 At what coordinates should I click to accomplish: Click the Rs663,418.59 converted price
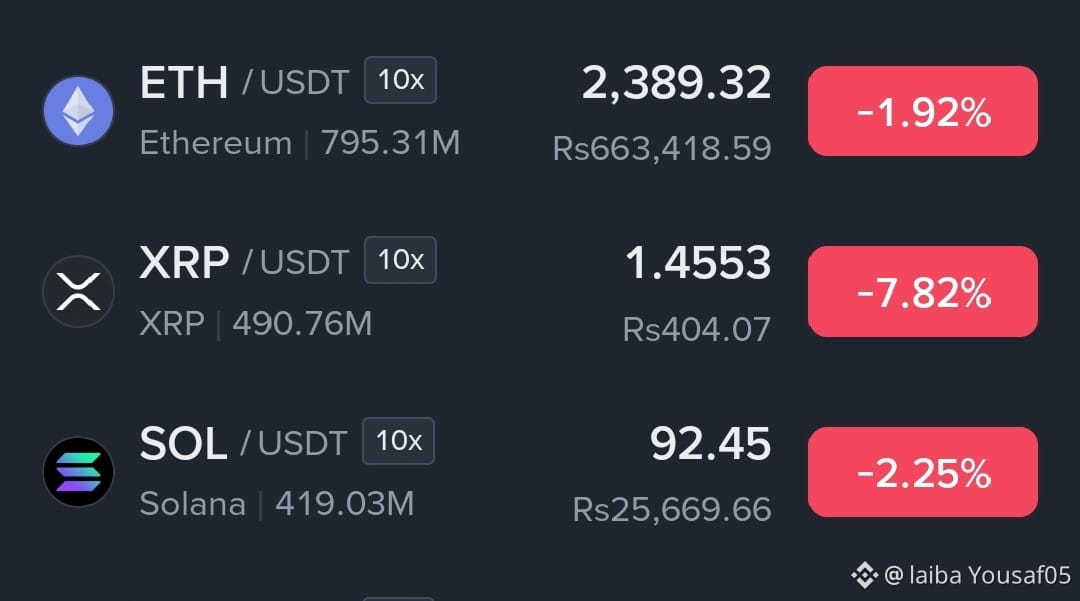point(662,149)
